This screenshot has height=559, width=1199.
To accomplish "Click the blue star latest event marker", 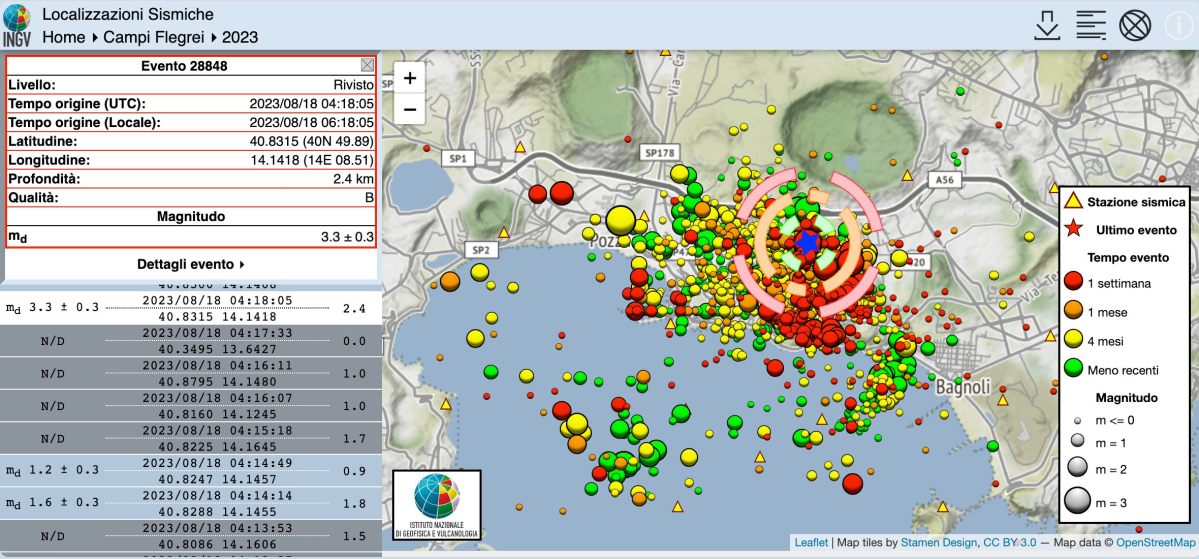I will 808,241.
